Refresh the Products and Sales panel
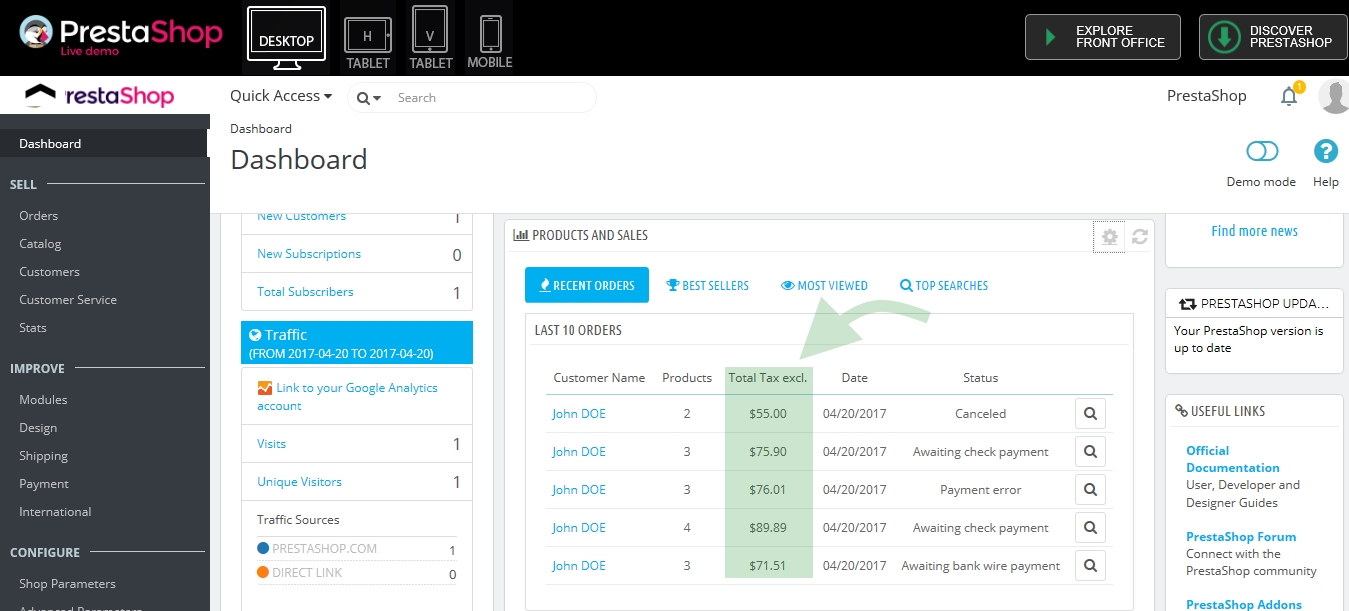 click(1139, 237)
